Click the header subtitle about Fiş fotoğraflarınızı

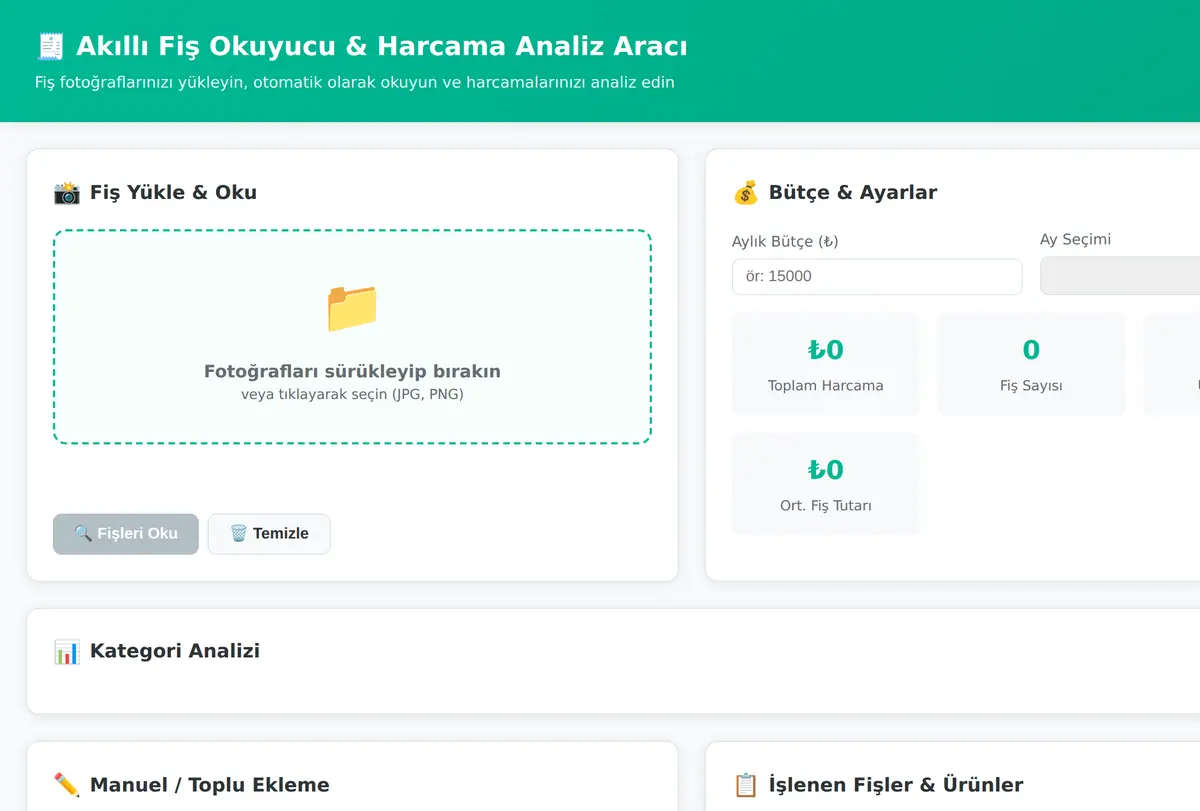[354, 82]
